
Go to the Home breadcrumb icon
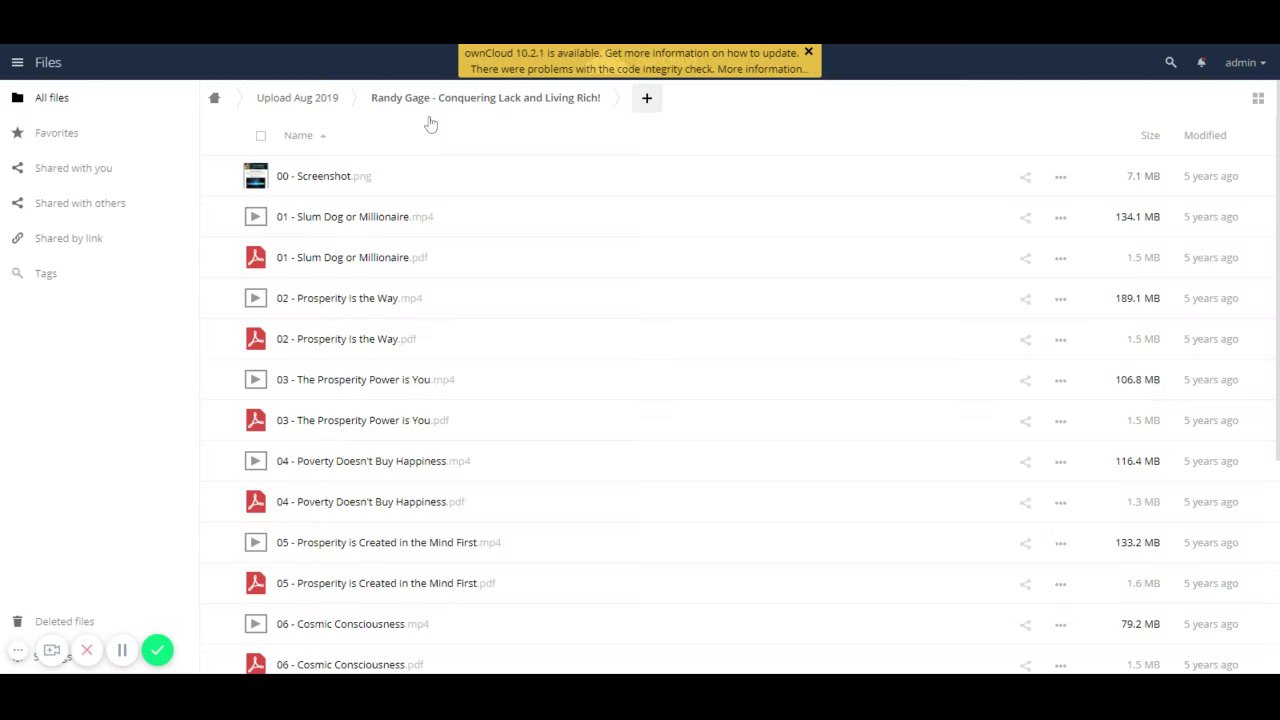tap(214, 98)
